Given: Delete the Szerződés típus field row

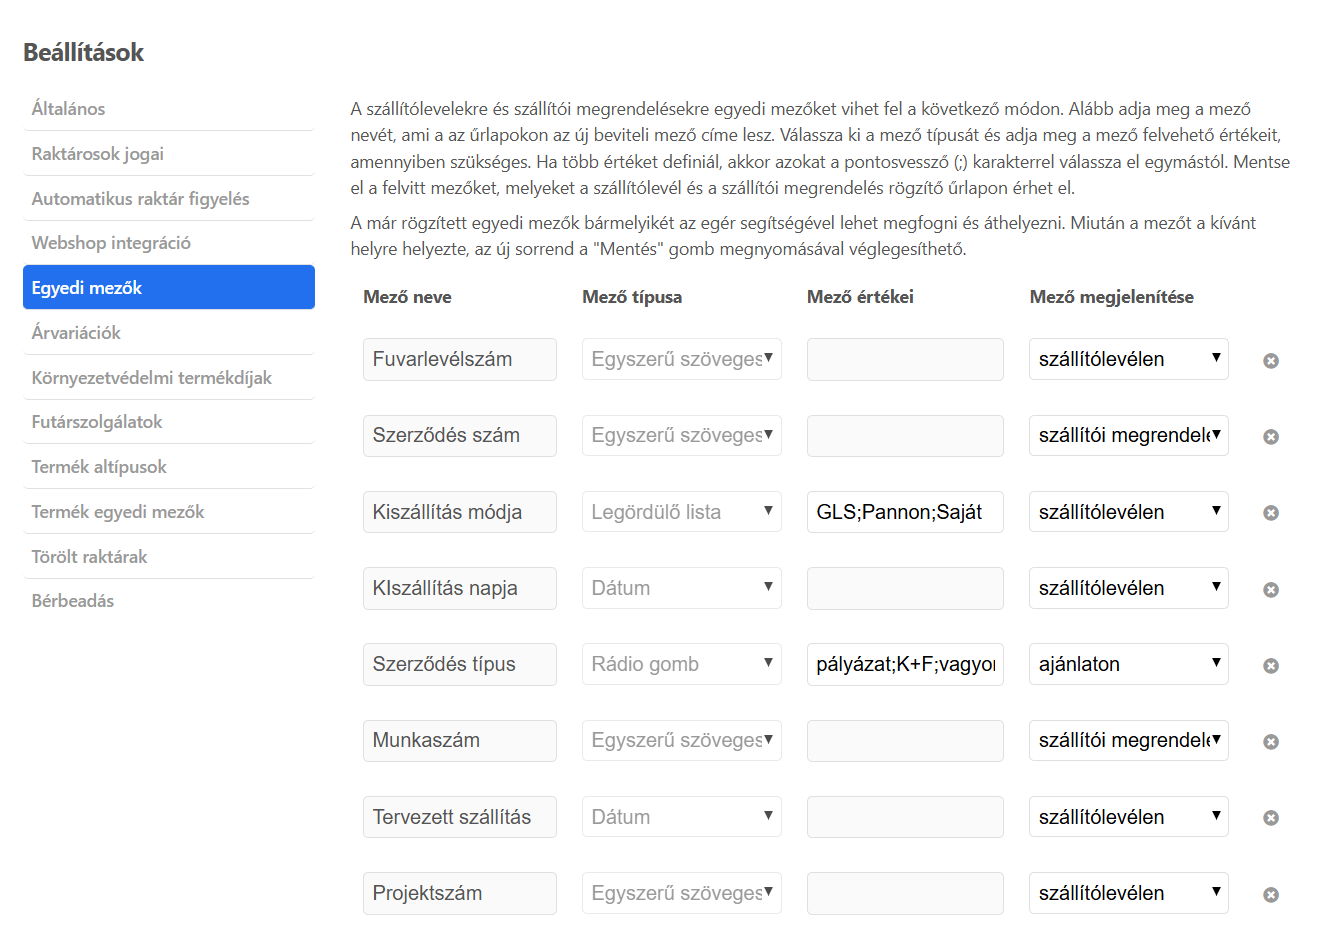Looking at the screenshot, I should pos(1271,665).
